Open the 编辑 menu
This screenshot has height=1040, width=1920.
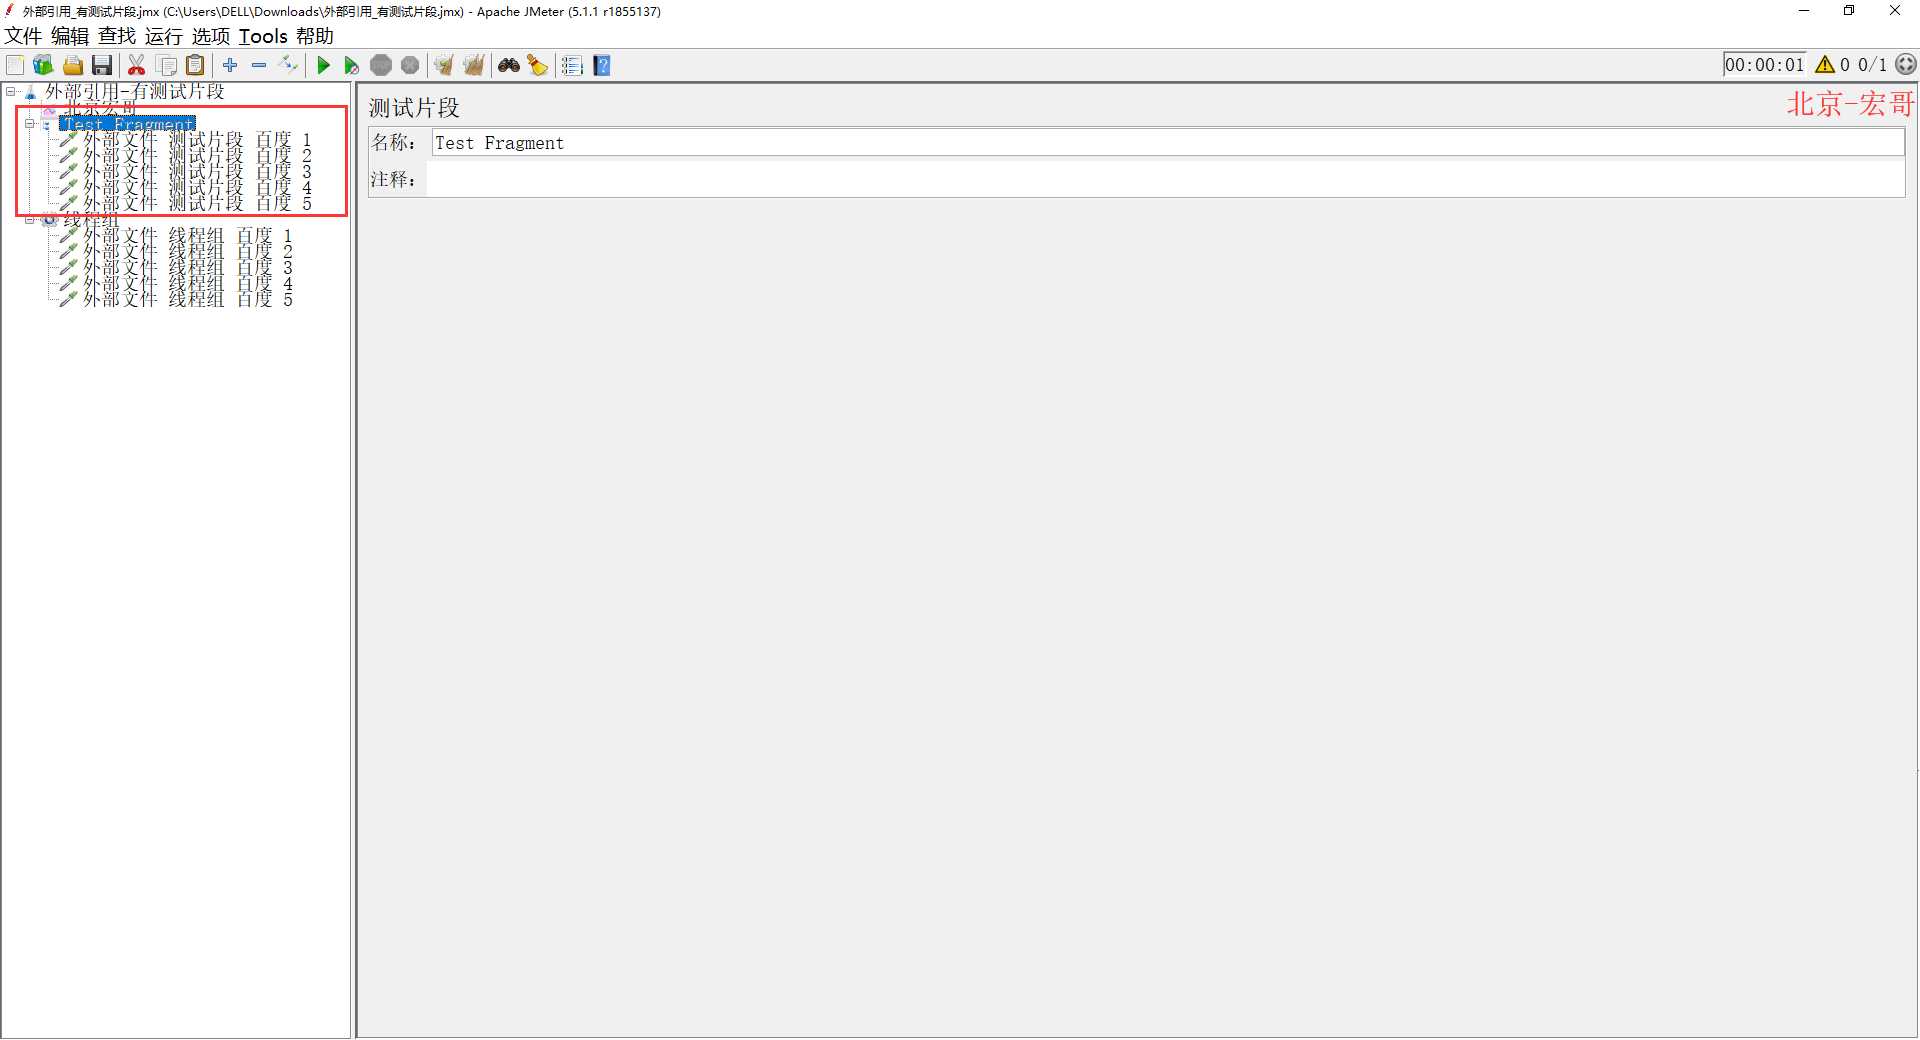(70, 36)
